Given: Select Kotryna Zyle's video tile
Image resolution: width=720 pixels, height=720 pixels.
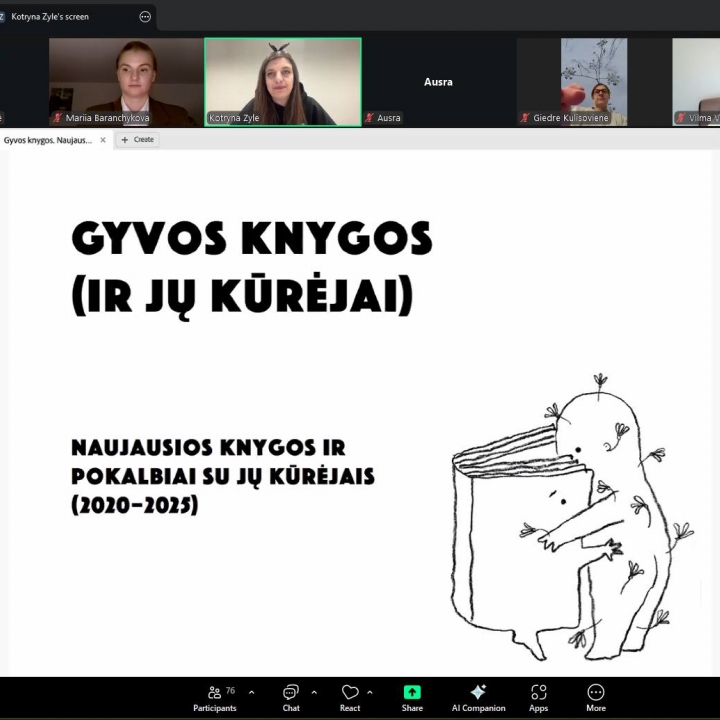Looking at the screenshot, I should [282, 82].
